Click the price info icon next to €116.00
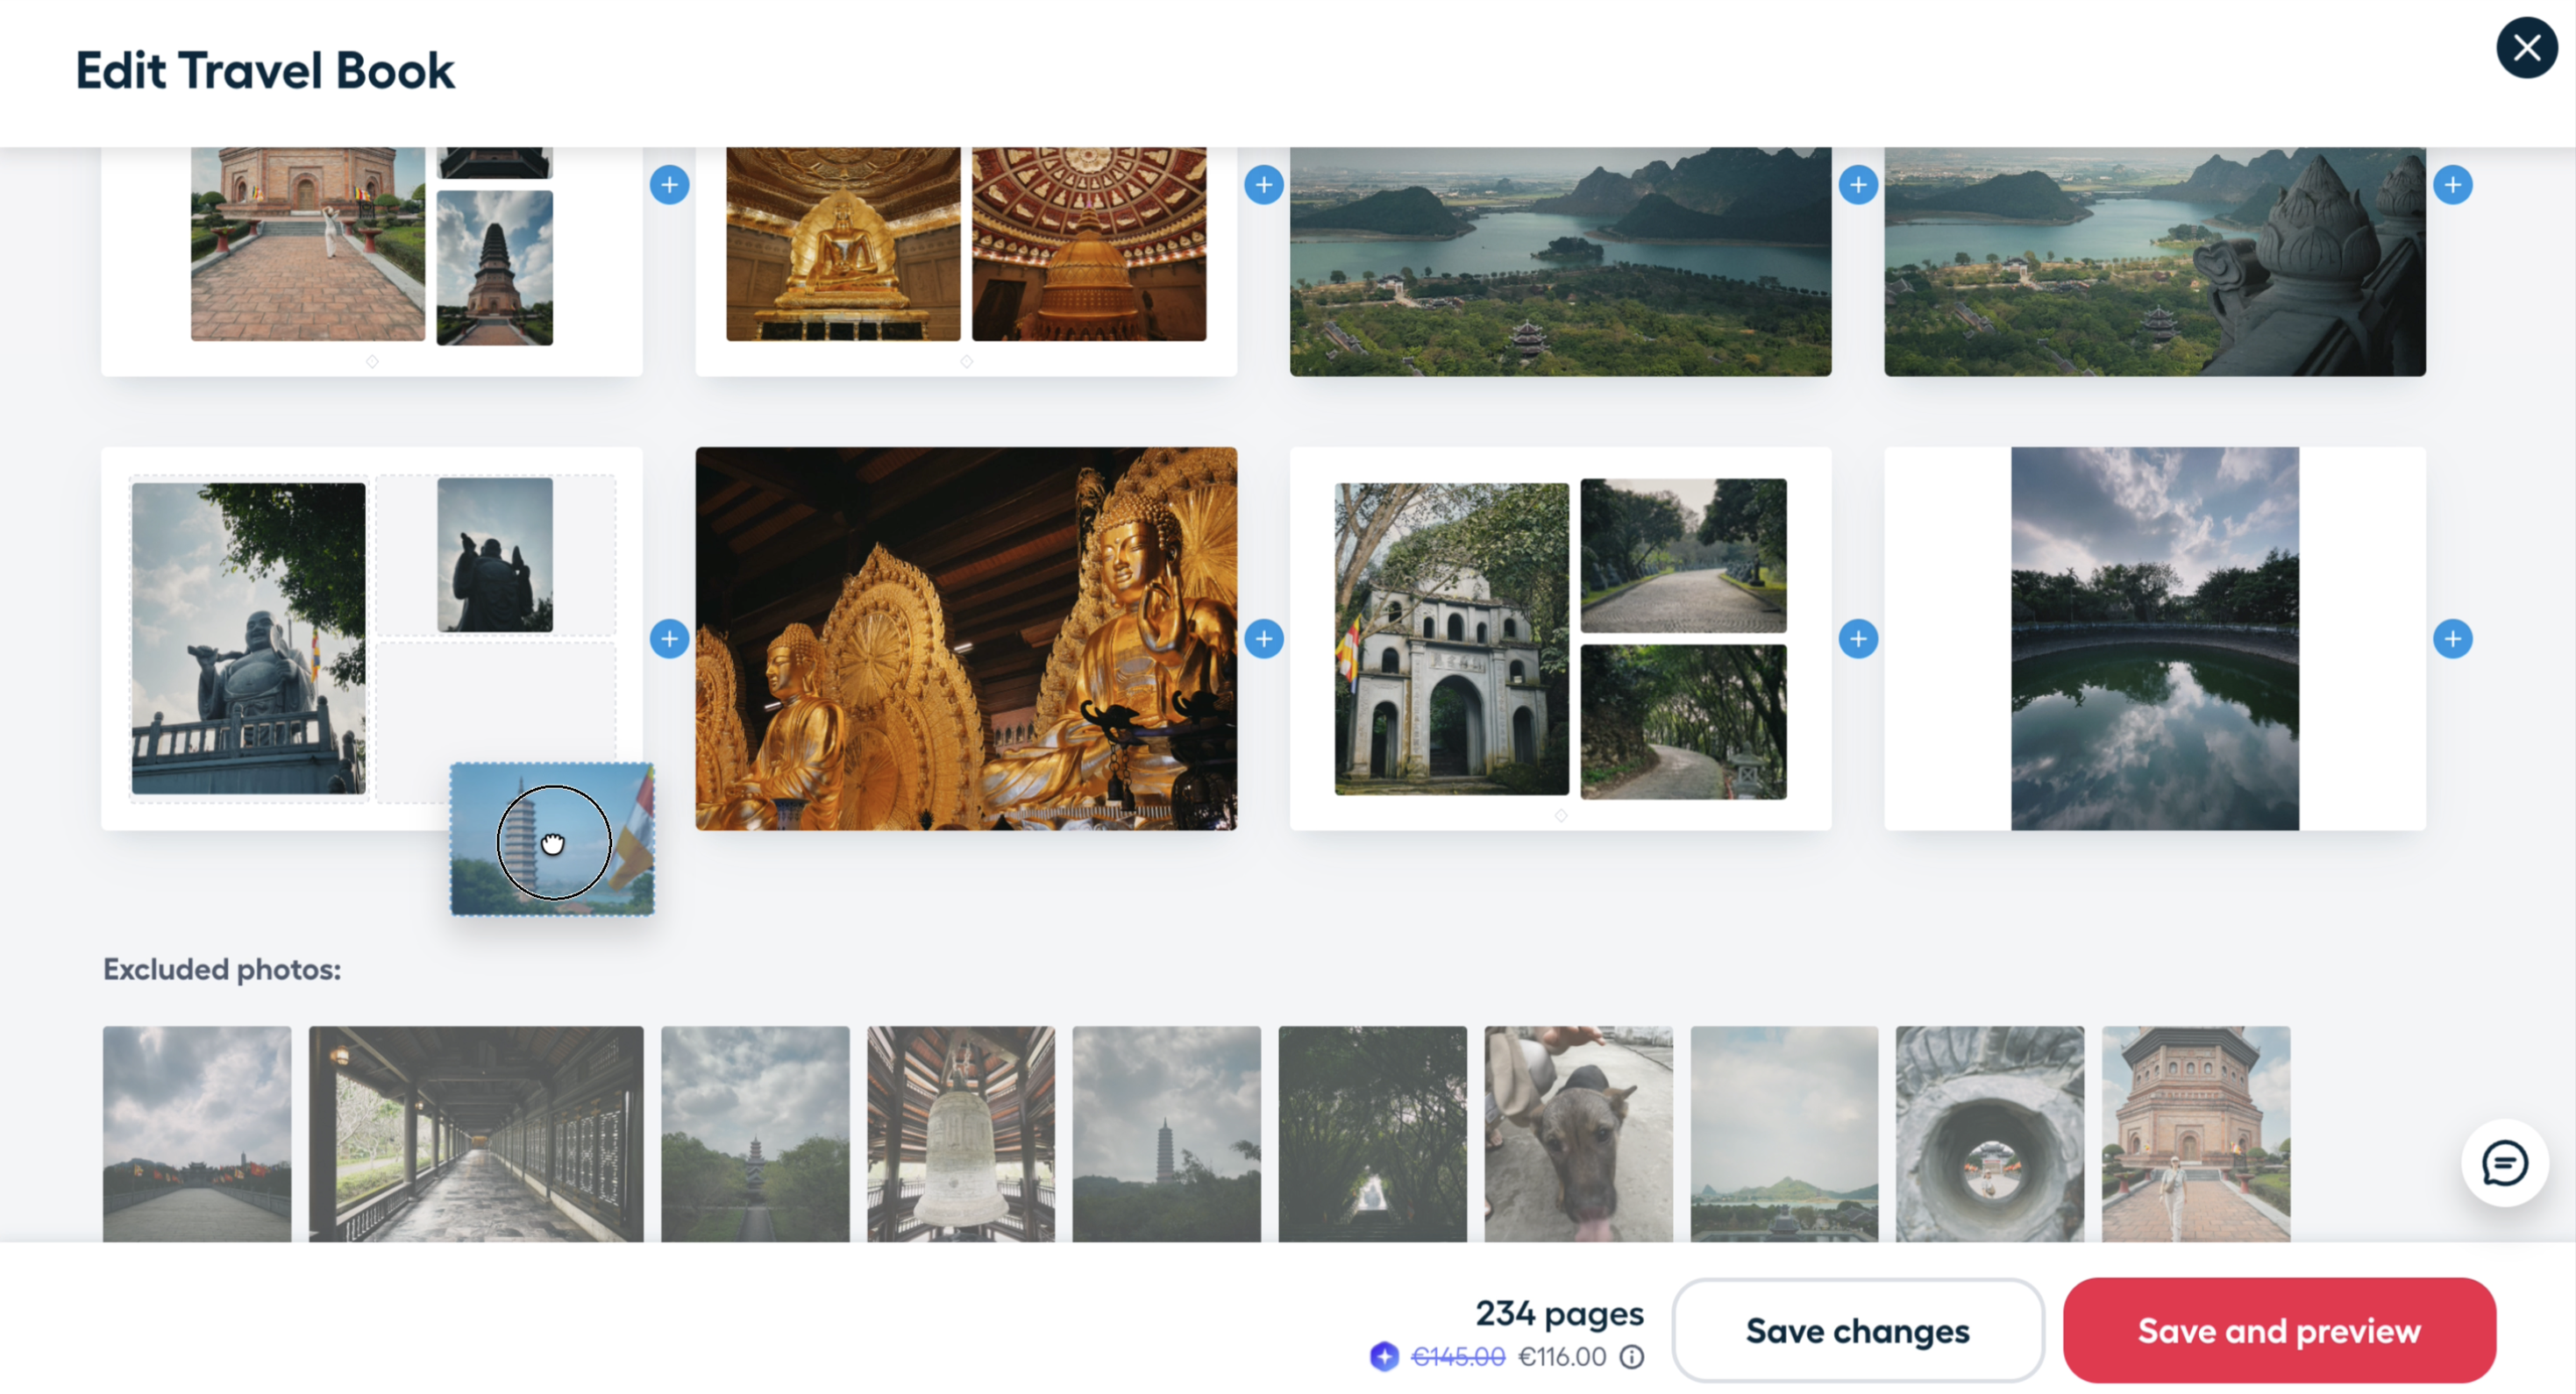 click(x=1631, y=1357)
